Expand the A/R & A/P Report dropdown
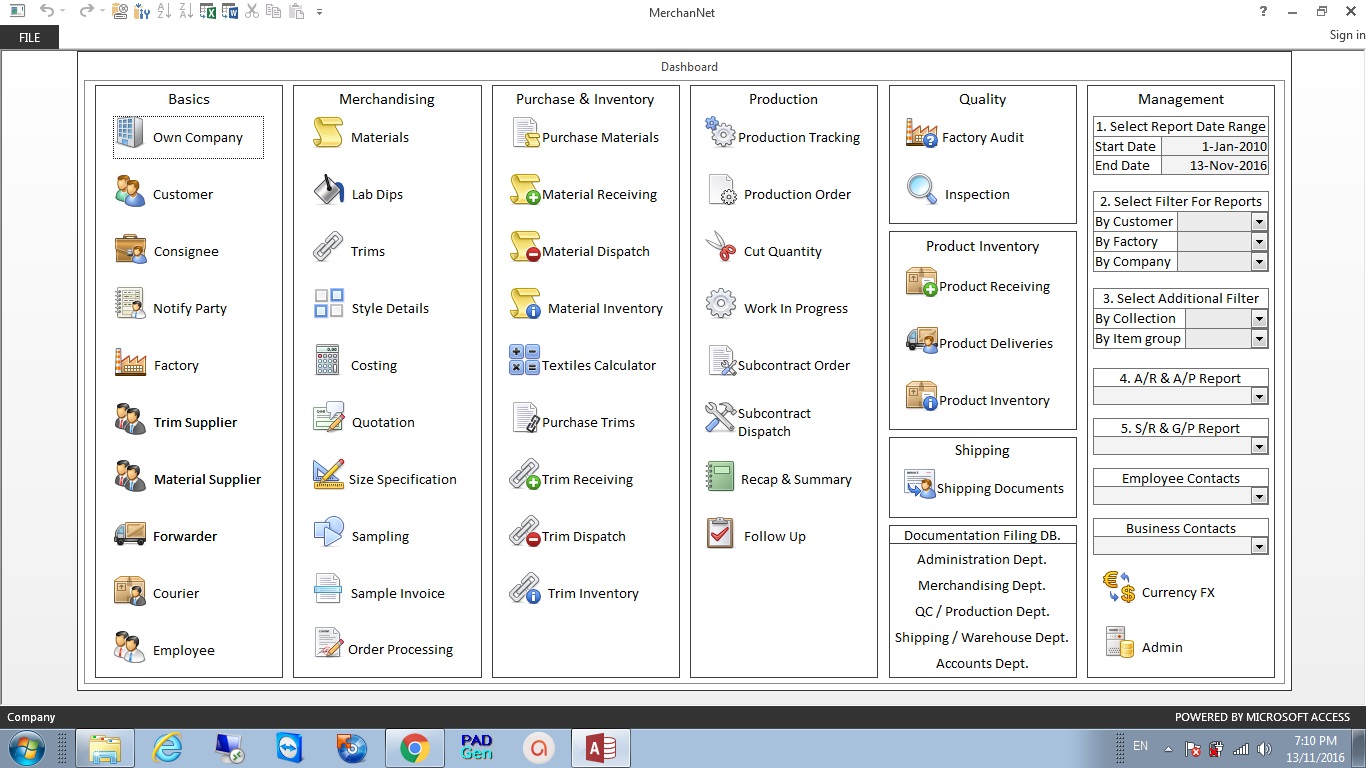 [x=1259, y=396]
